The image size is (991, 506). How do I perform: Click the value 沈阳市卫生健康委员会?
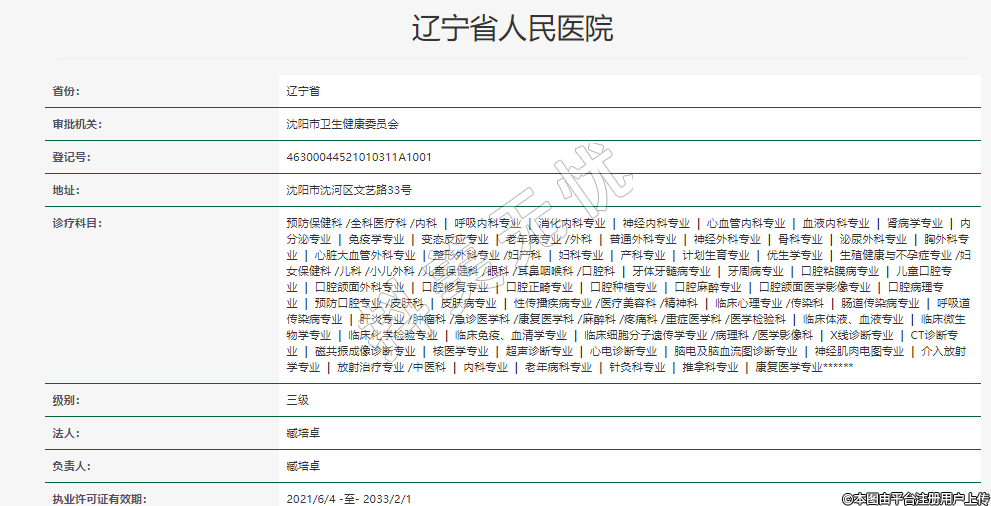coord(342,124)
